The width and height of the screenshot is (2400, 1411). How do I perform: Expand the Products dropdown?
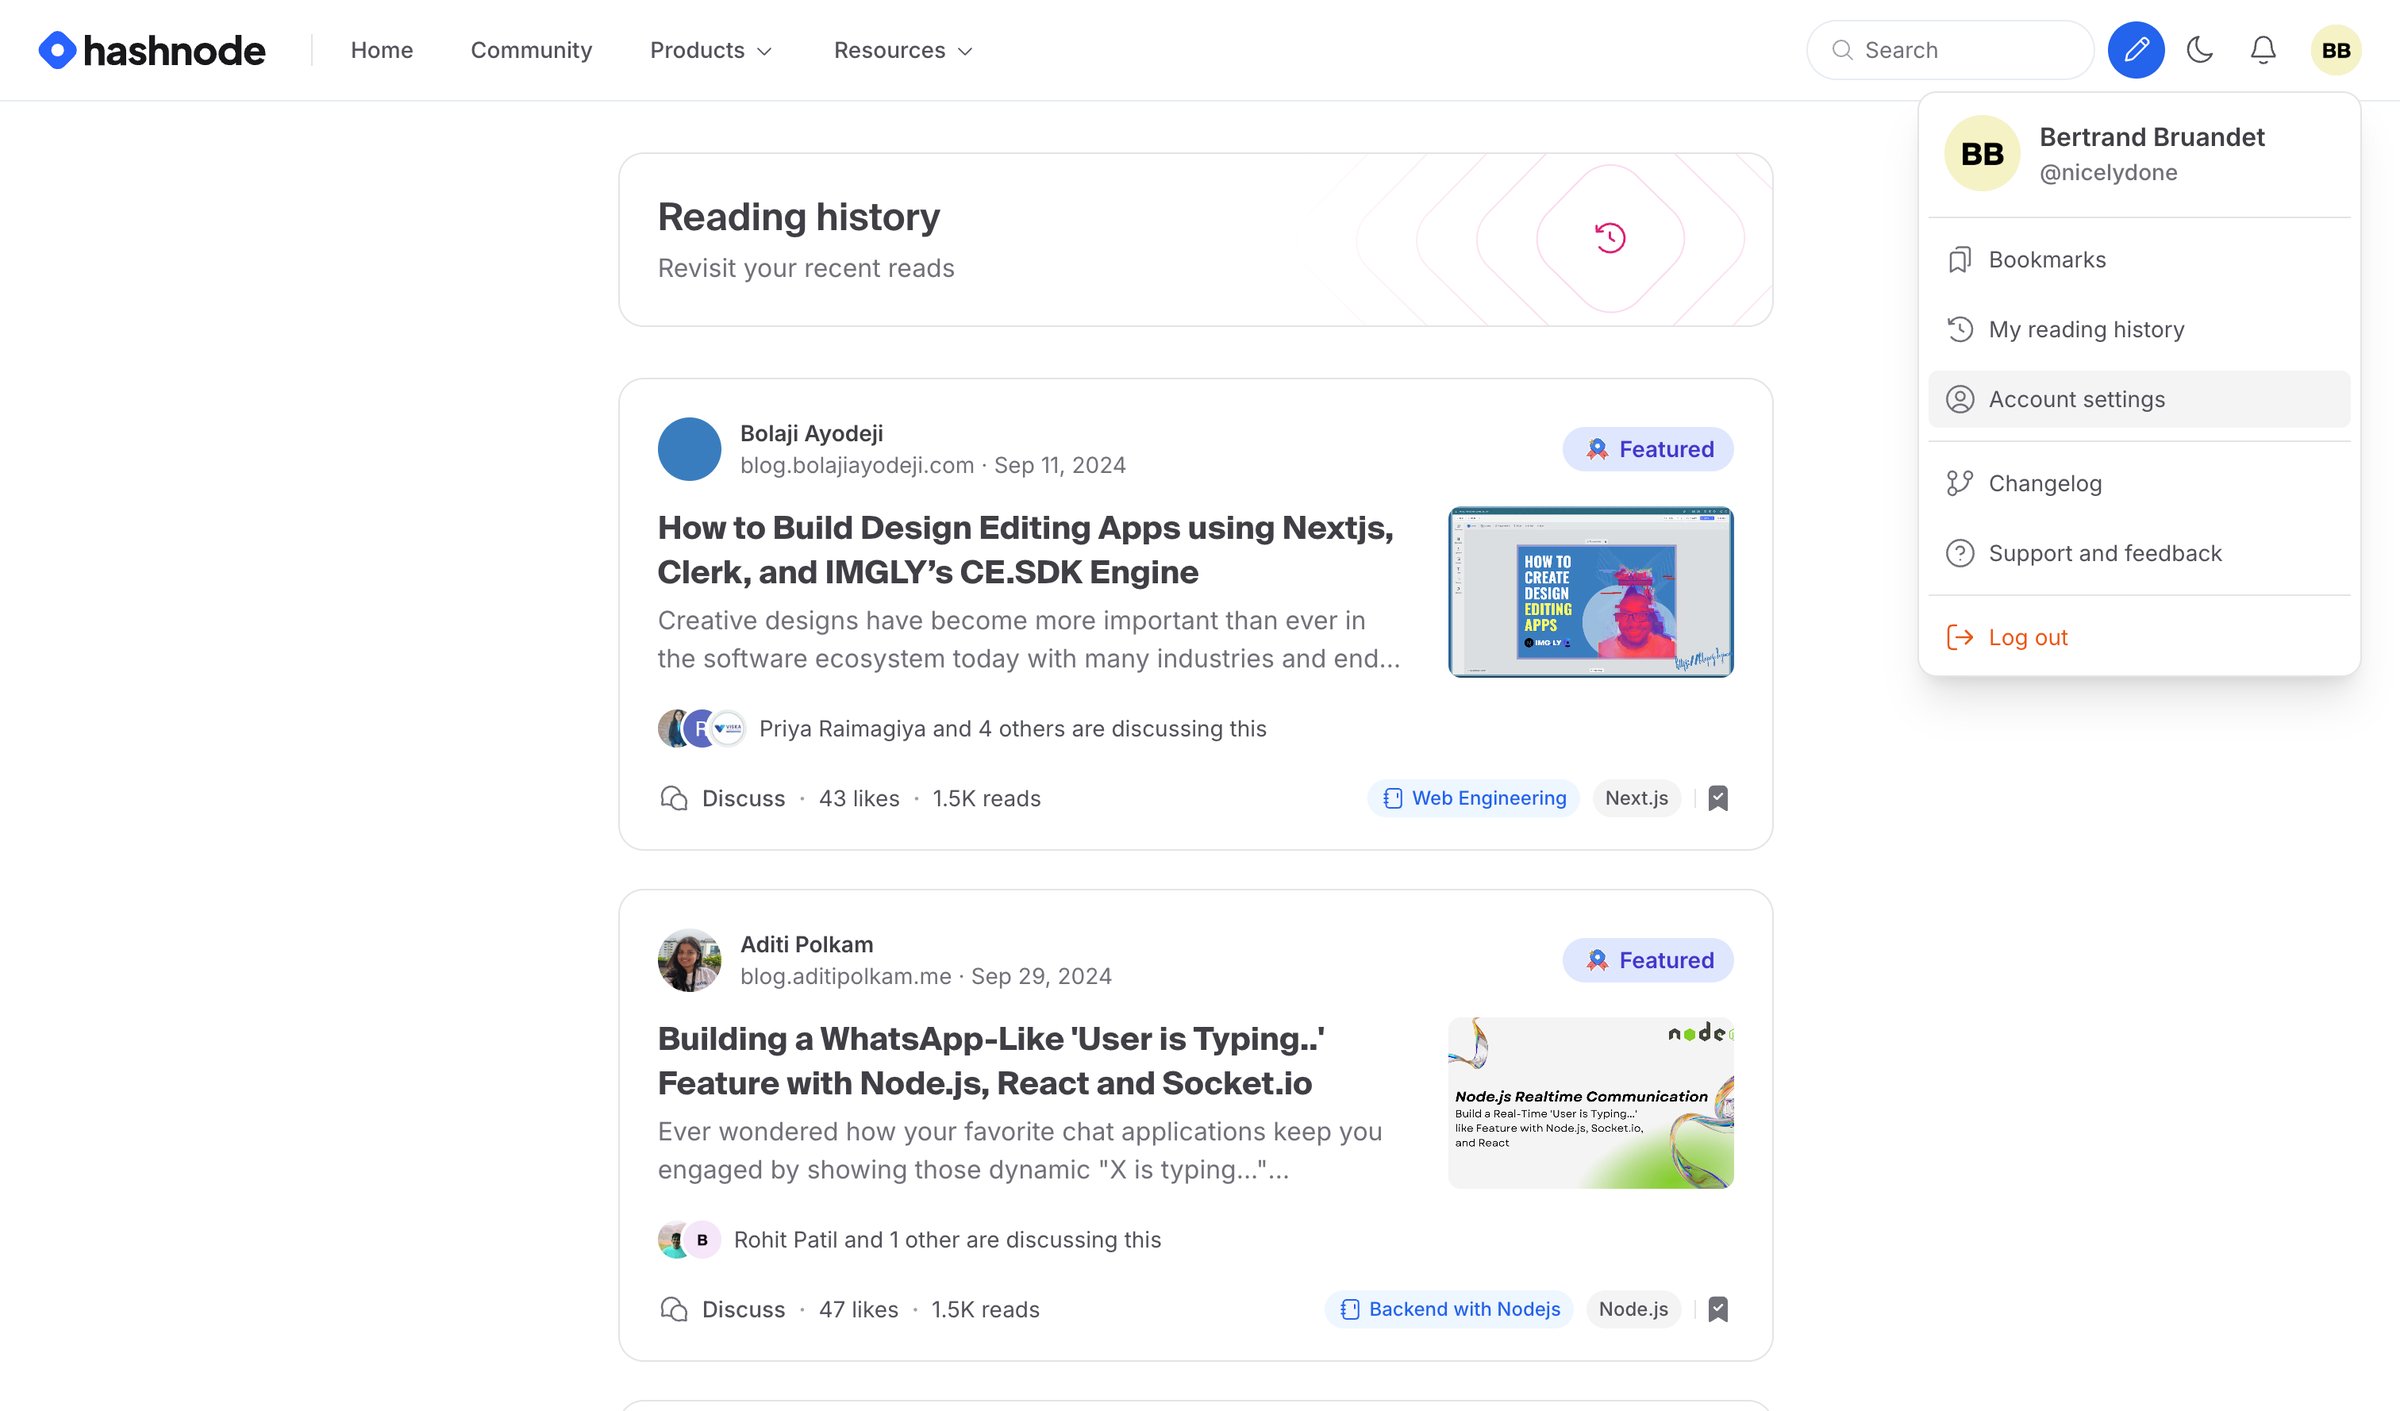[x=711, y=50]
